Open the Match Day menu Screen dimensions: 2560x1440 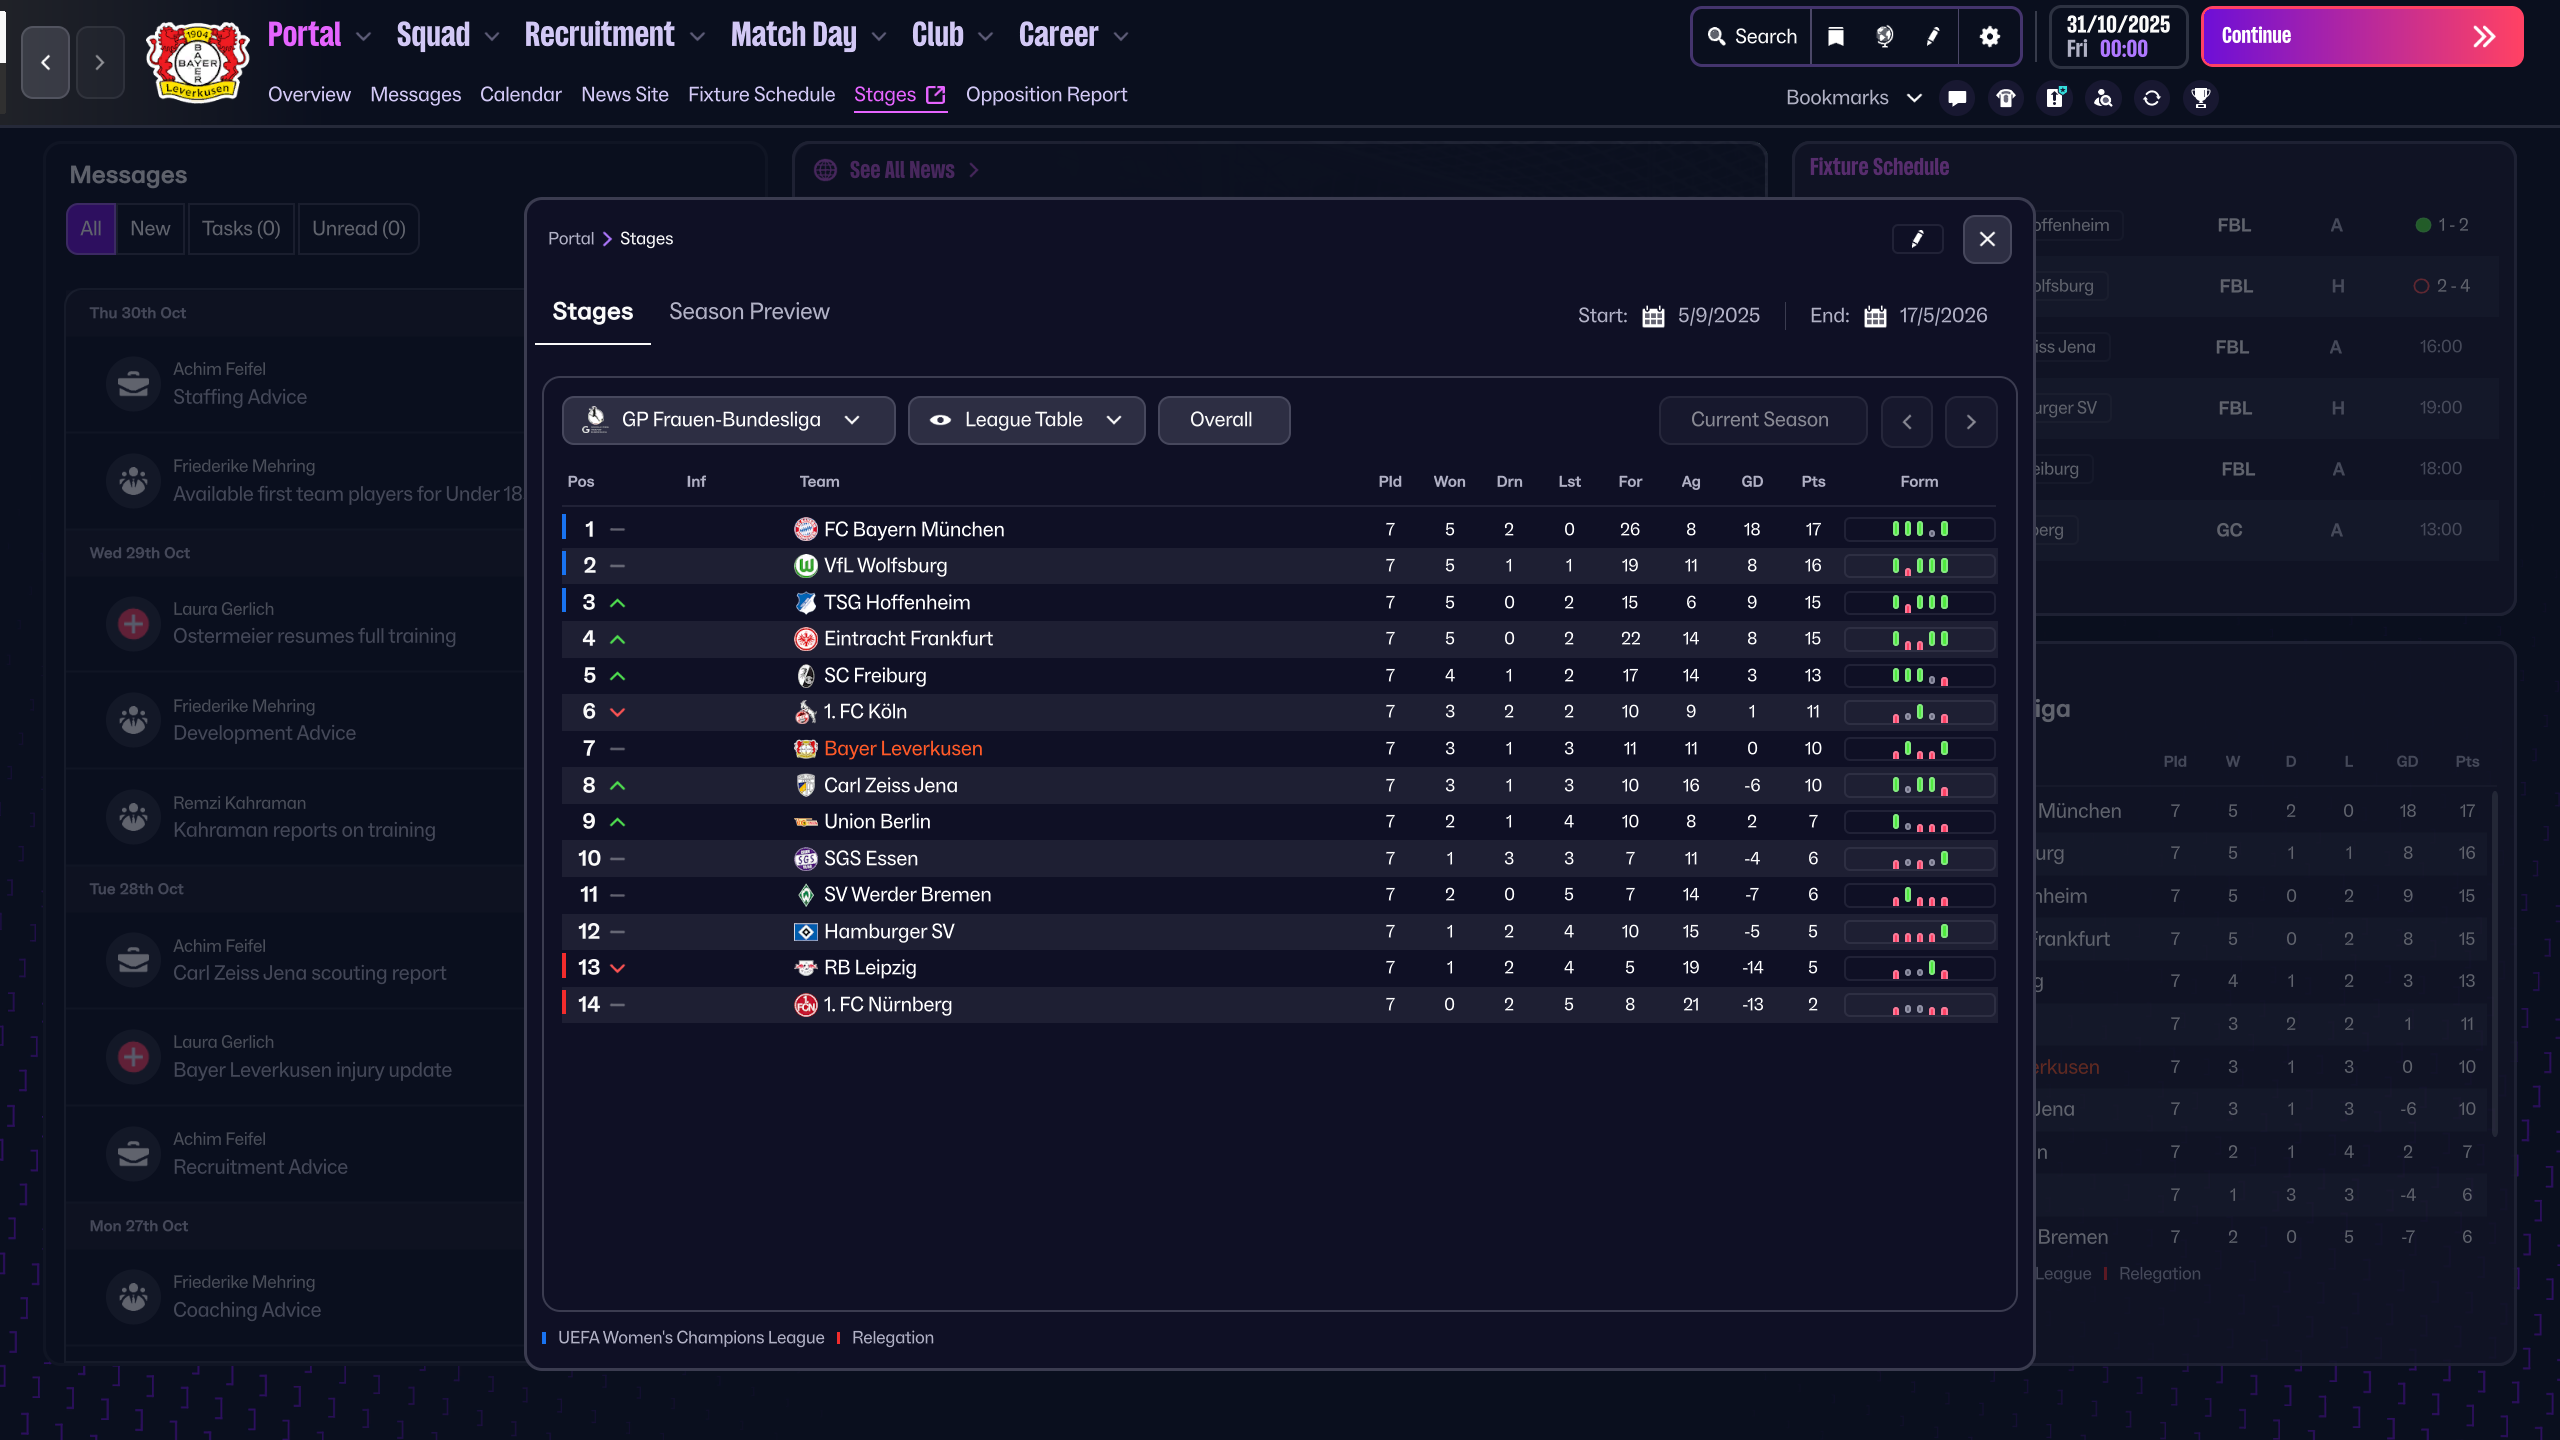point(794,33)
